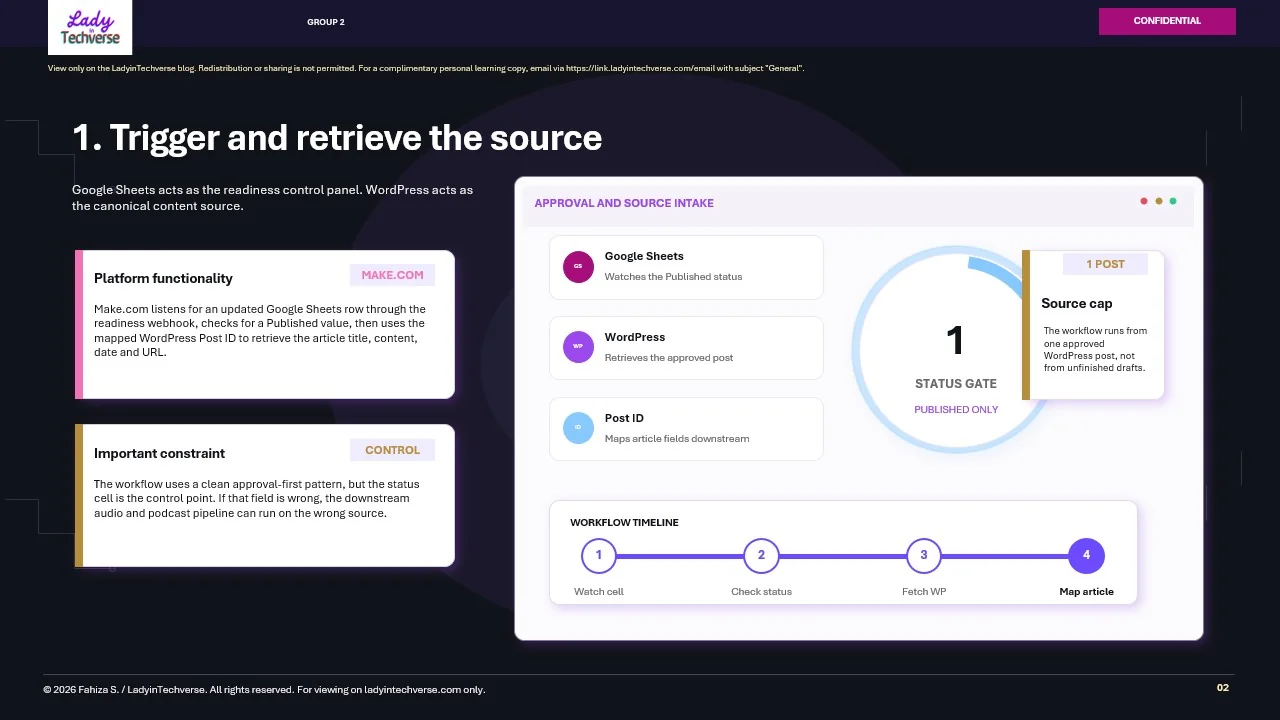The image size is (1280, 720).
Task: Click the GROUP 2 label
Action: [x=326, y=22]
